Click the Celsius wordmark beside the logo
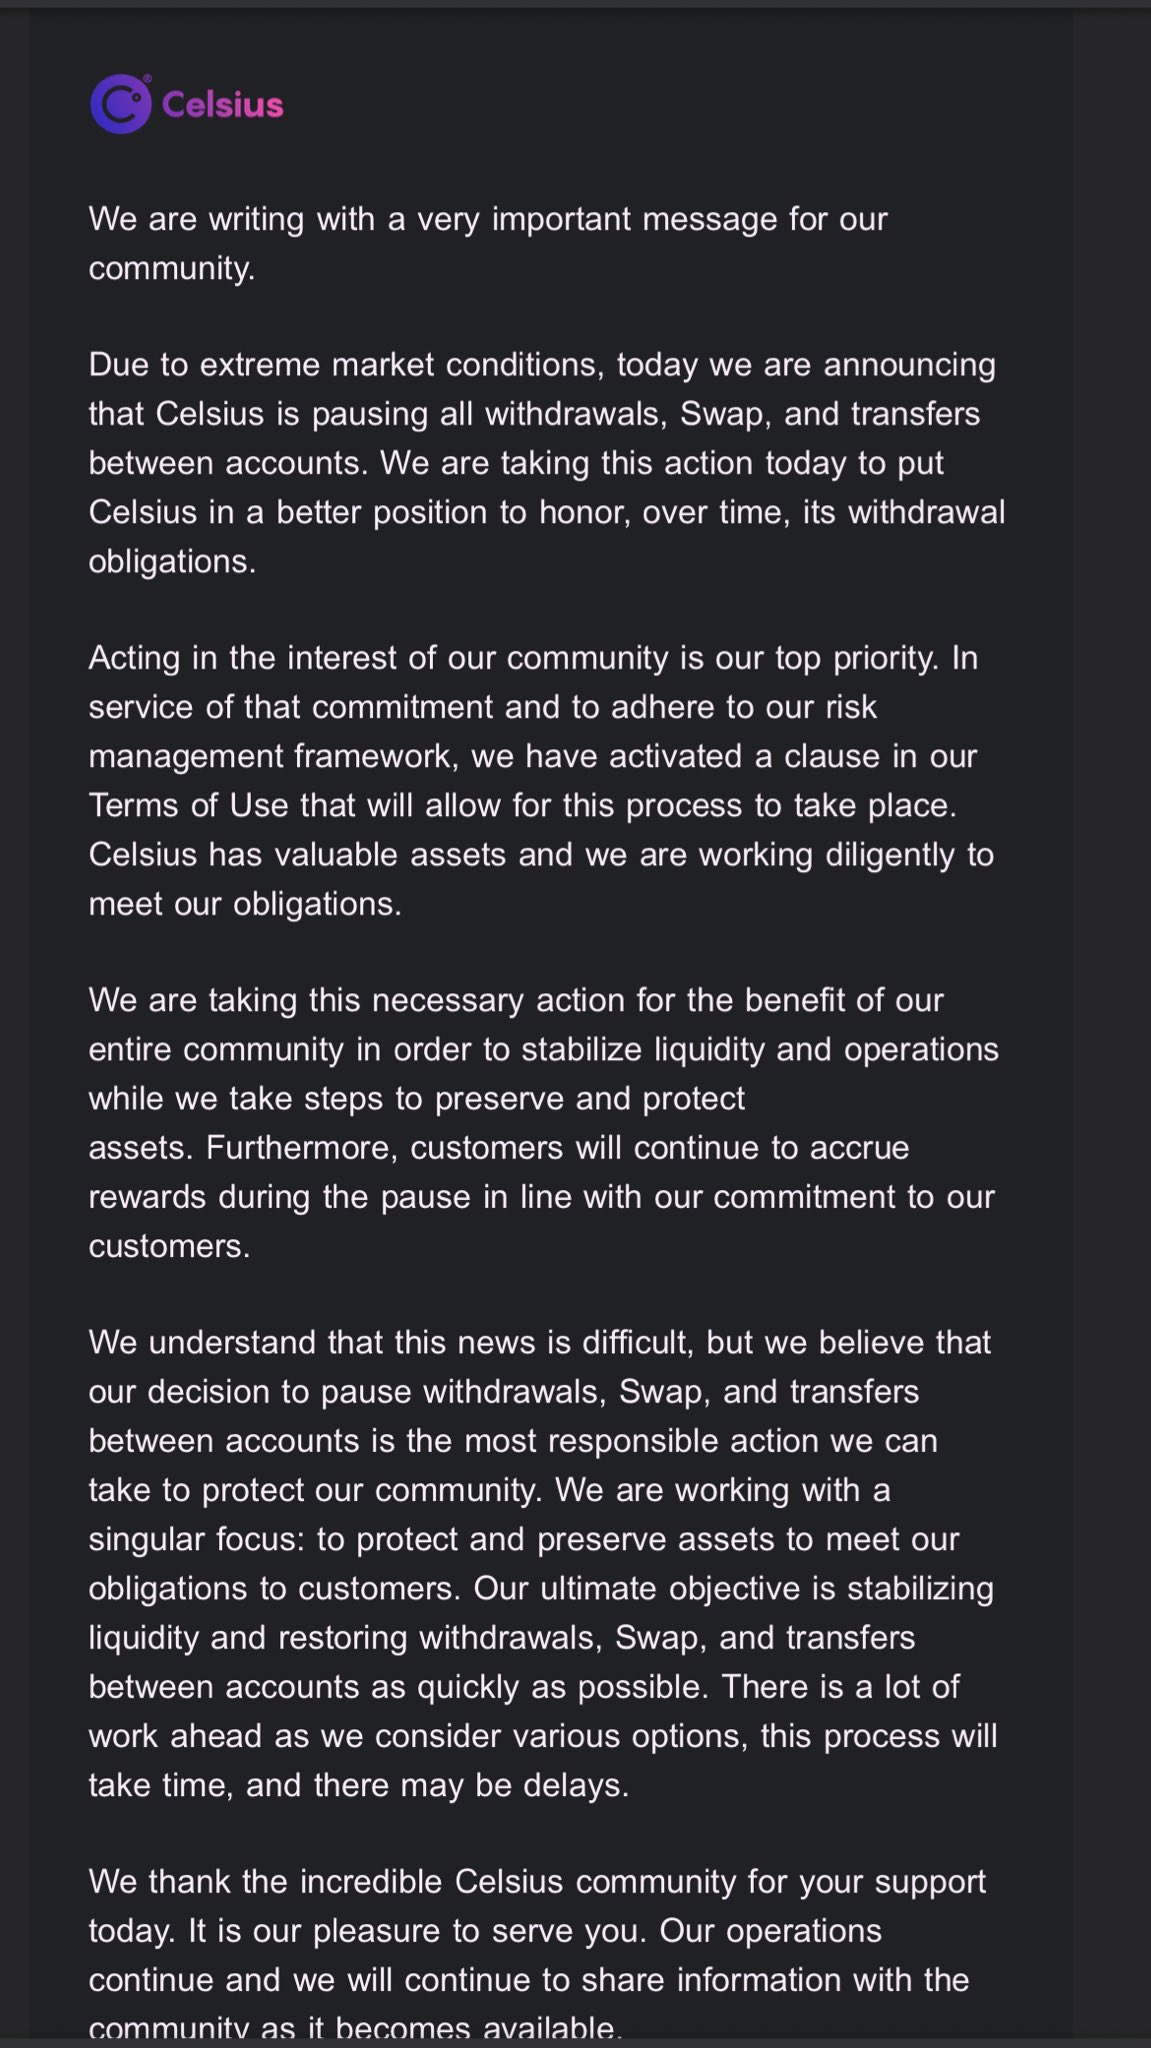The width and height of the screenshot is (1151, 2048). [x=222, y=105]
